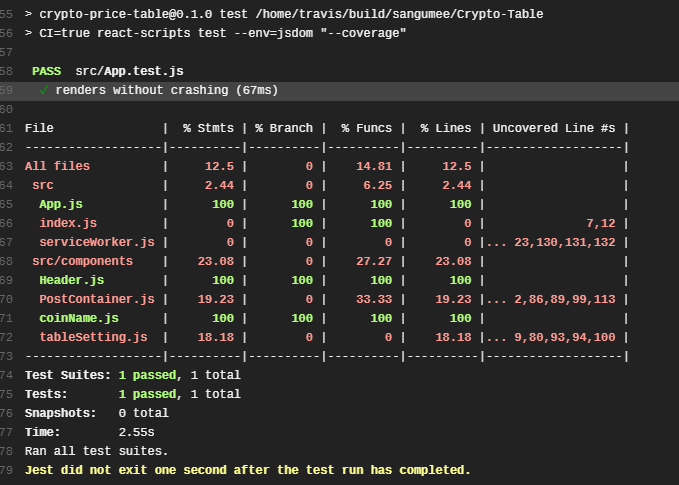Click the 'Uncovered Line #s' column header
The image size is (679, 485).
(554, 128)
